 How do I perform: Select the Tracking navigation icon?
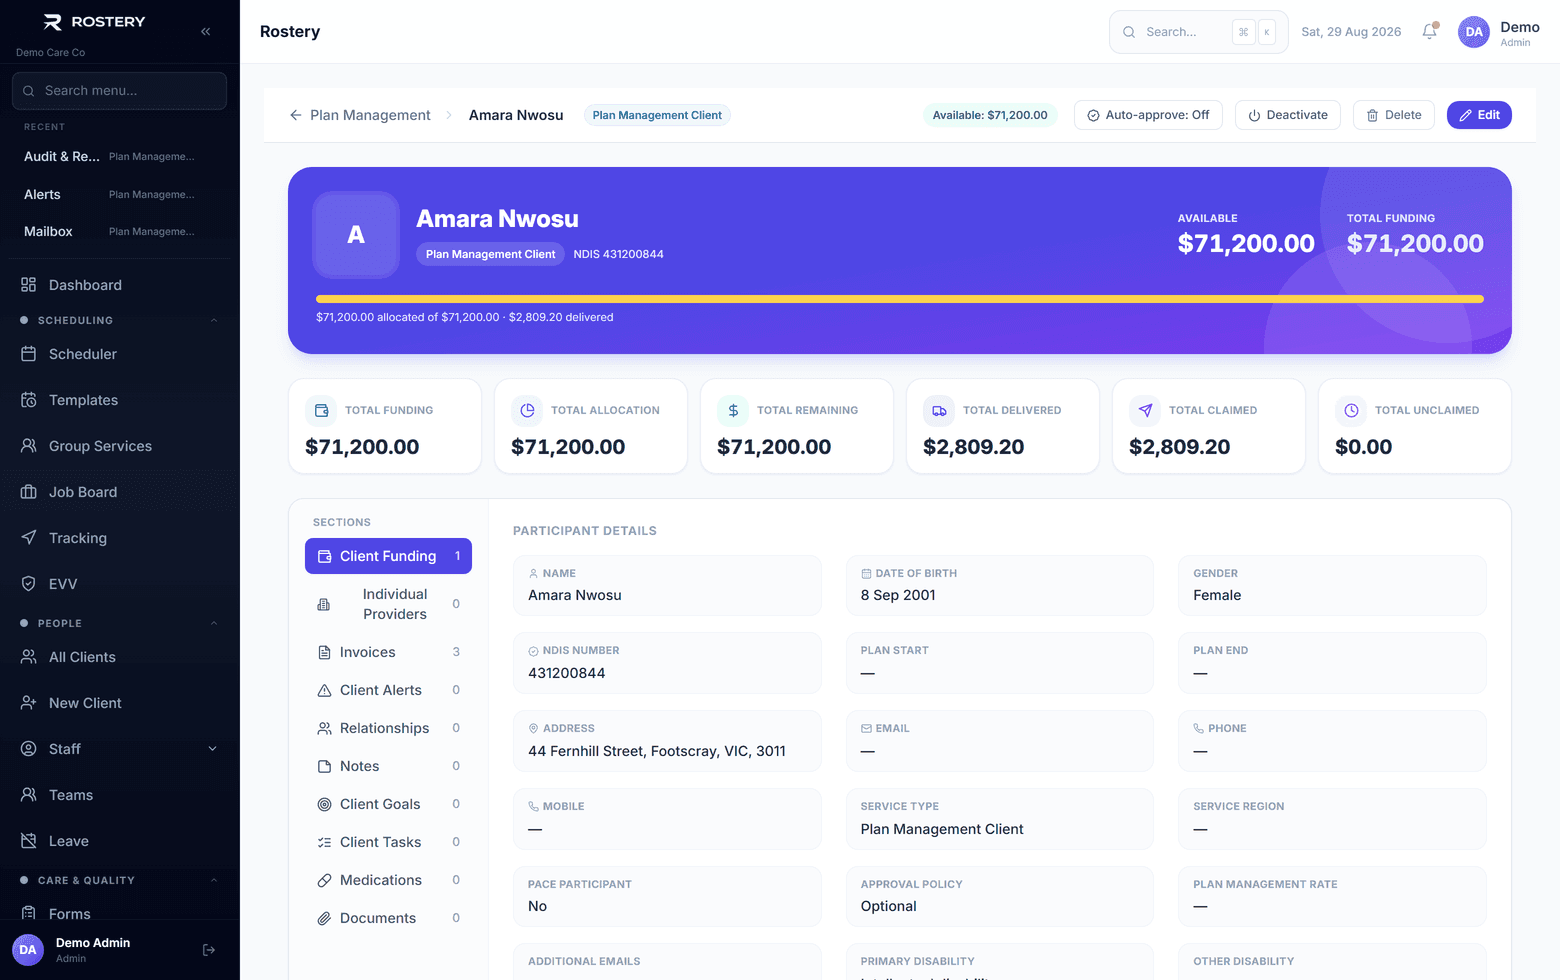(29, 538)
